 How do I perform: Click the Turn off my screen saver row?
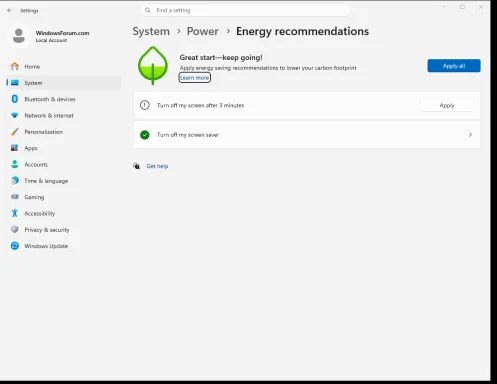pyautogui.click(x=307, y=135)
